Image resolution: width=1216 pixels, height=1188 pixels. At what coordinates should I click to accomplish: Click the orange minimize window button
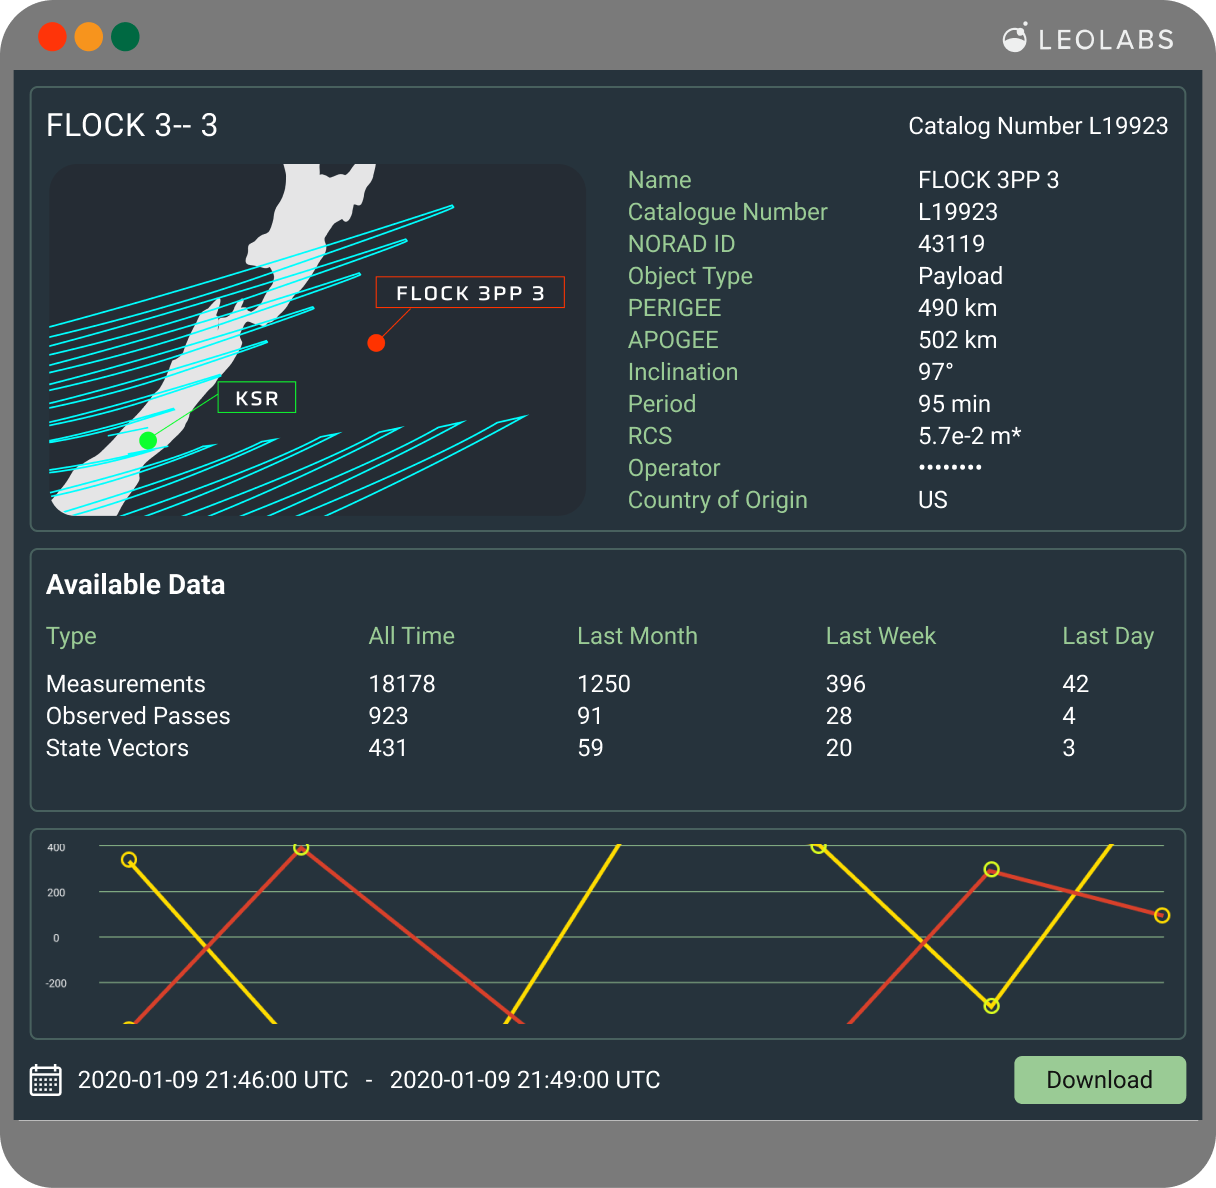coord(89,37)
